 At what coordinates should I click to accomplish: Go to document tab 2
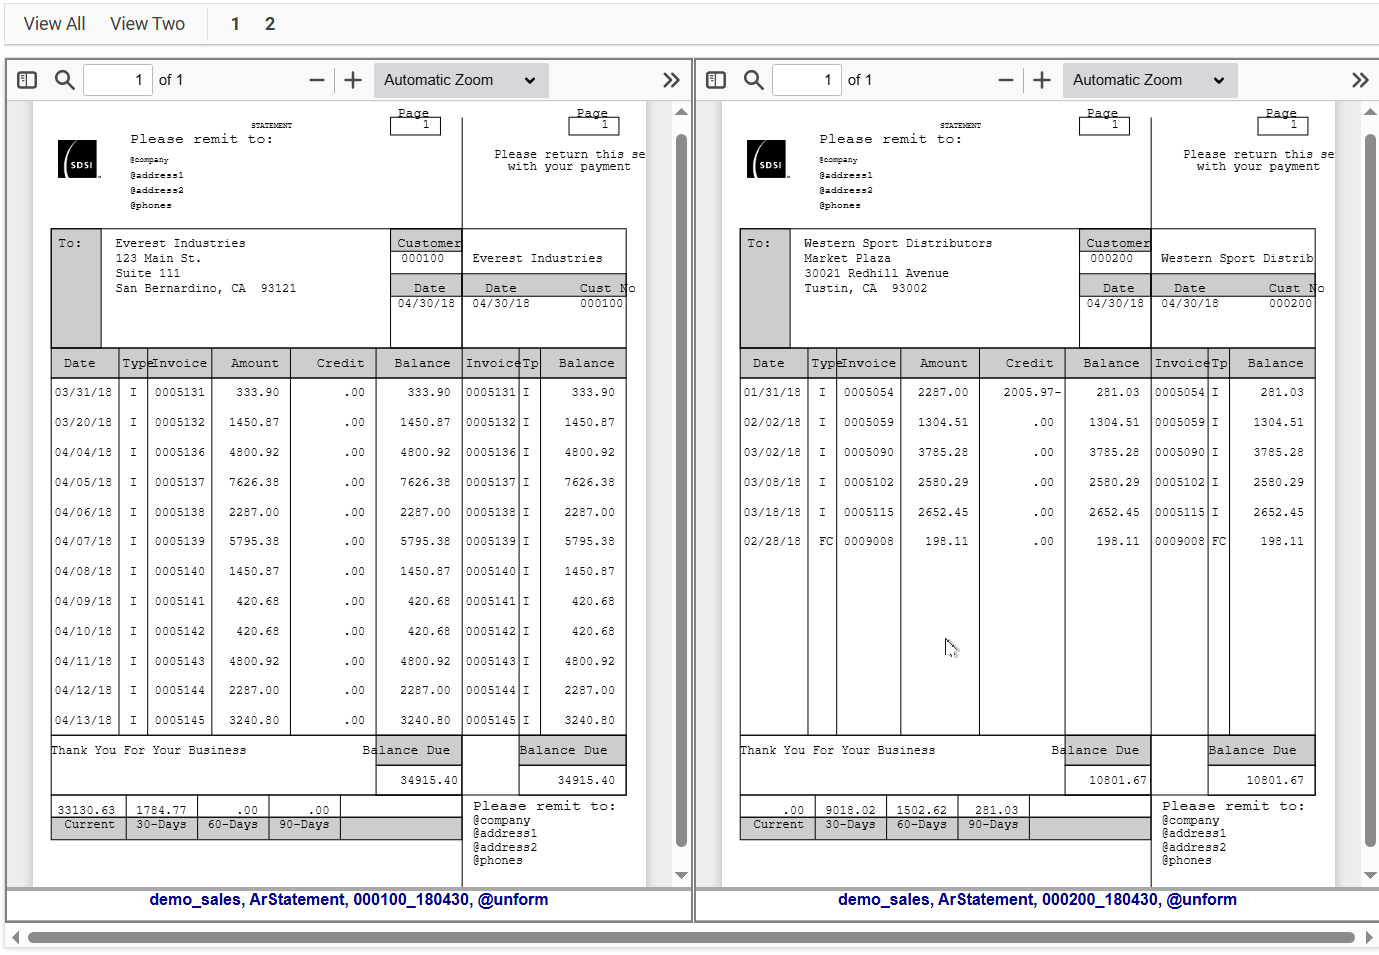(x=270, y=24)
